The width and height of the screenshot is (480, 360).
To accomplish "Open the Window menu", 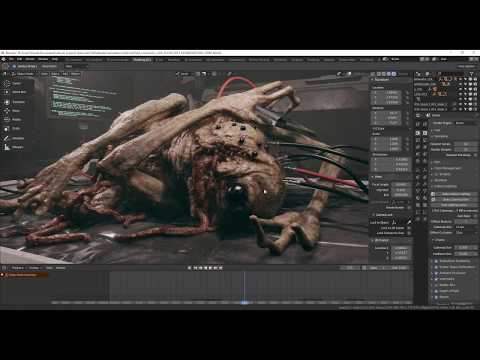I will point(43,59).
